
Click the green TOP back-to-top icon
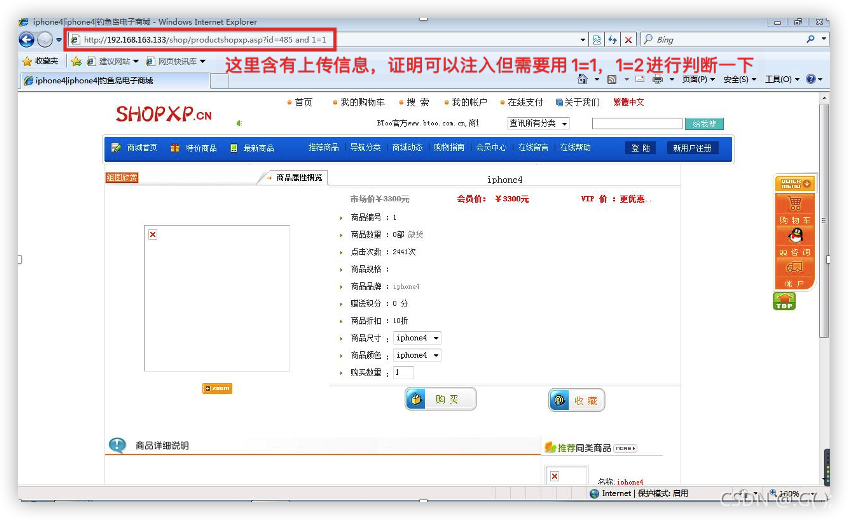pos(784,301)
